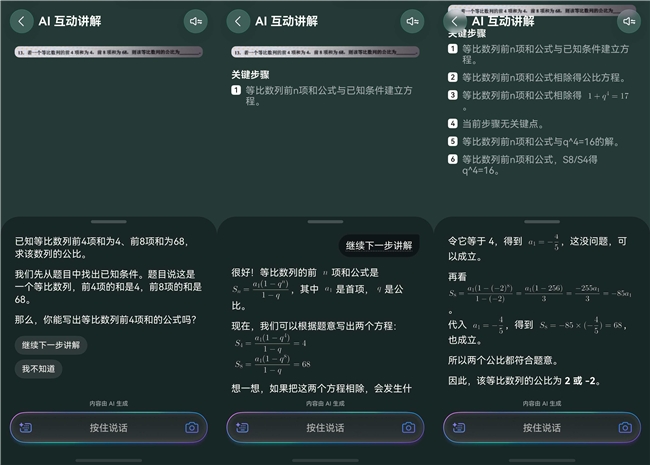
Task: Open camera icon in first screen's input bar
Action: point(192,427)
